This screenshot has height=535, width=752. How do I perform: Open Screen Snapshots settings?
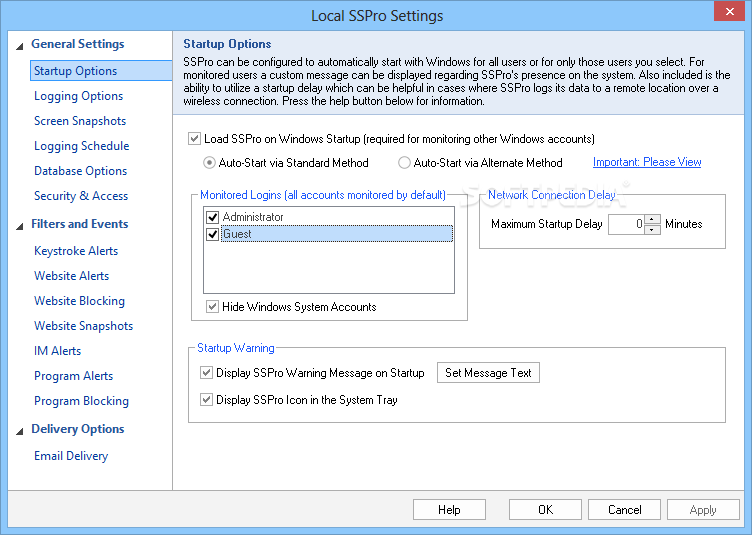pos(80,121)
